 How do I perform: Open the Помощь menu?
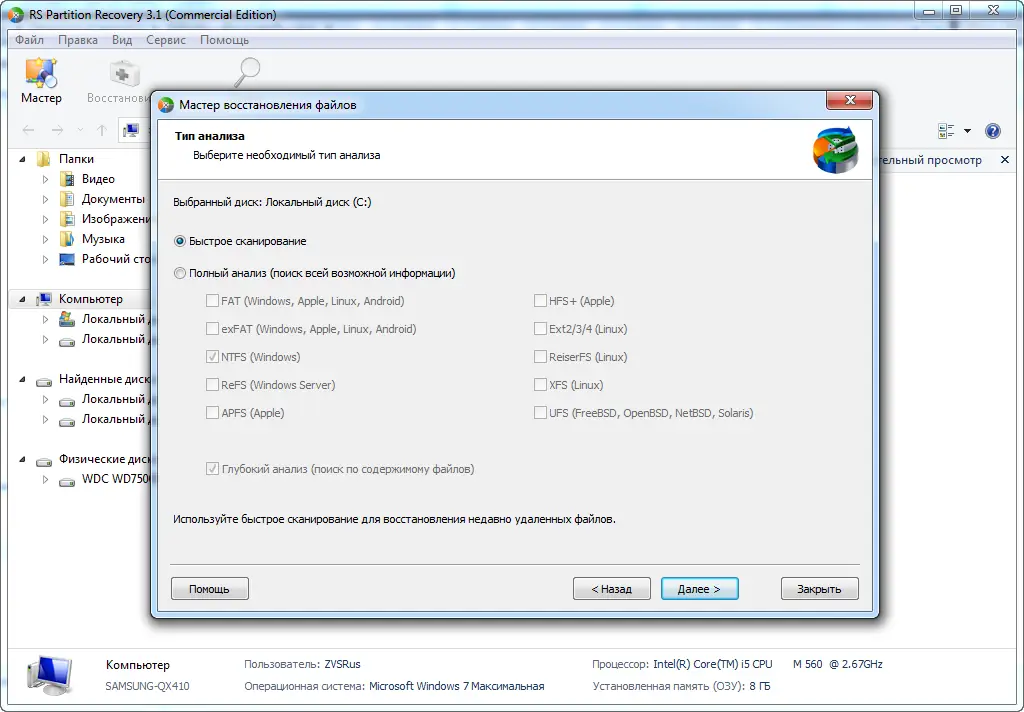pos(224,40)
